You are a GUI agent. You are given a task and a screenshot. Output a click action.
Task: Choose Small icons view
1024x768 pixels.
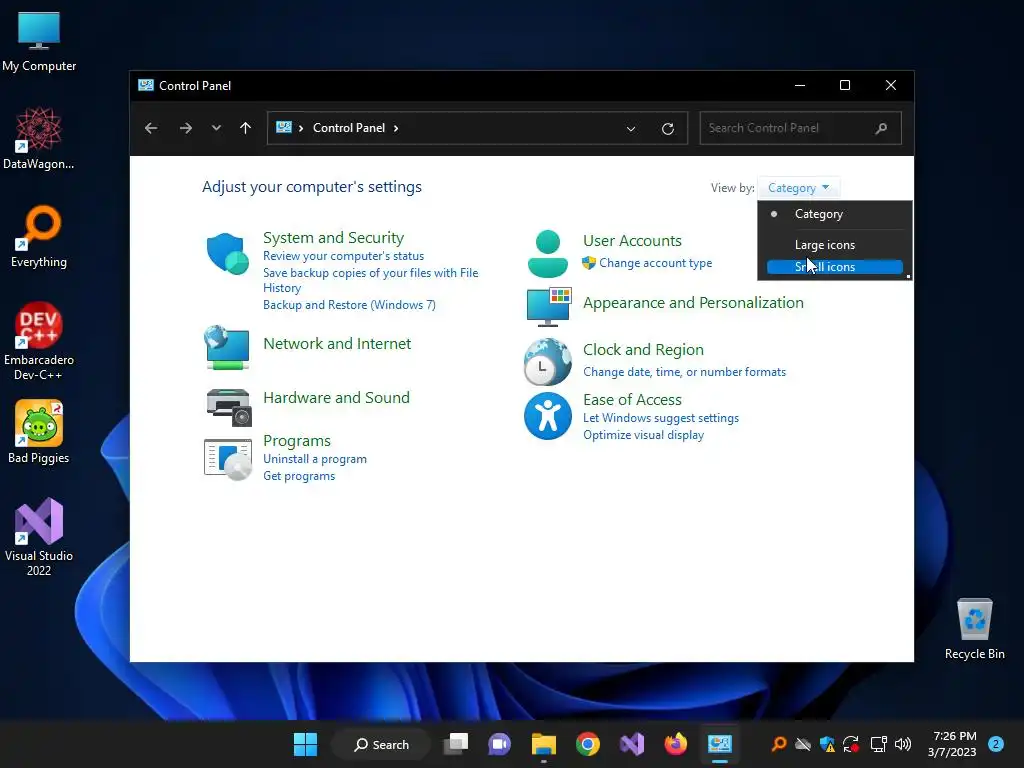[835, 266]
